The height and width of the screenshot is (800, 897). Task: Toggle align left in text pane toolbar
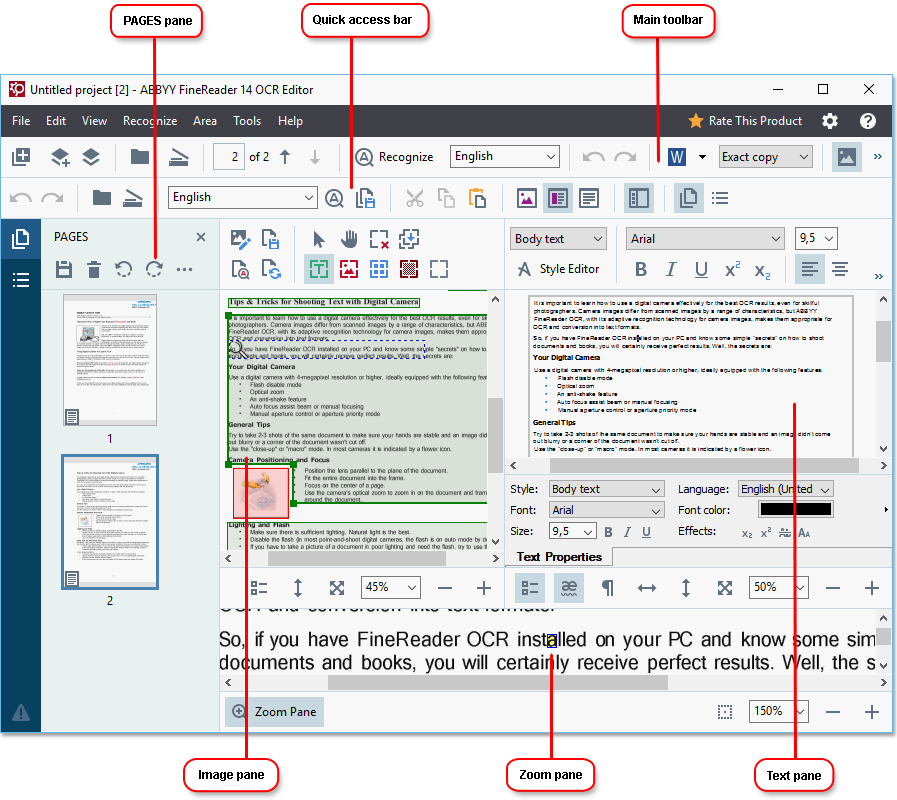[x=809, y=269]
